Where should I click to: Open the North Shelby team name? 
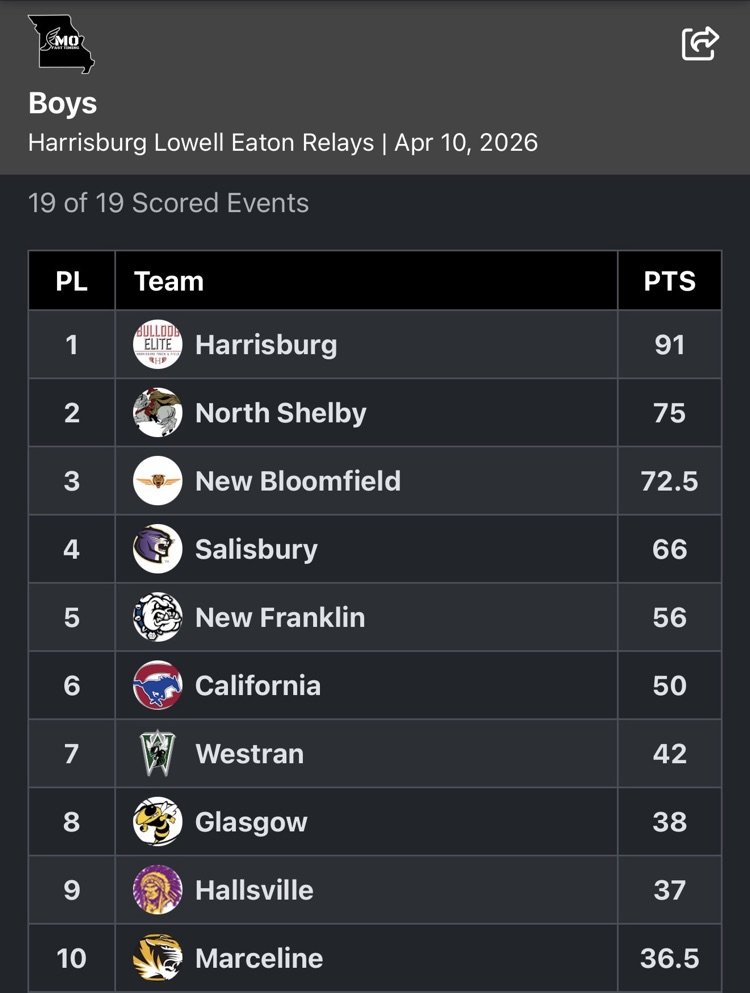281,413
